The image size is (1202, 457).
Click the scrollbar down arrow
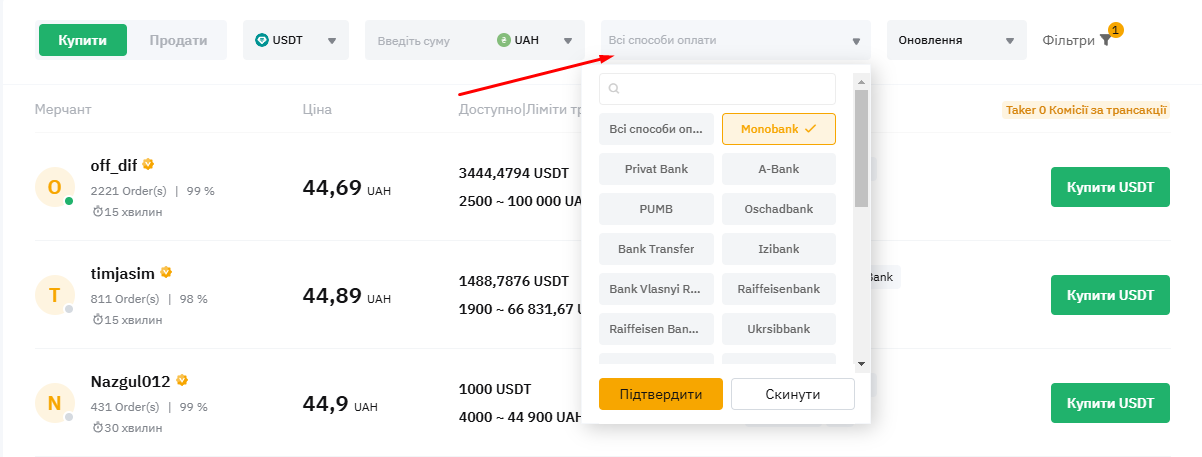coord(861,363)
